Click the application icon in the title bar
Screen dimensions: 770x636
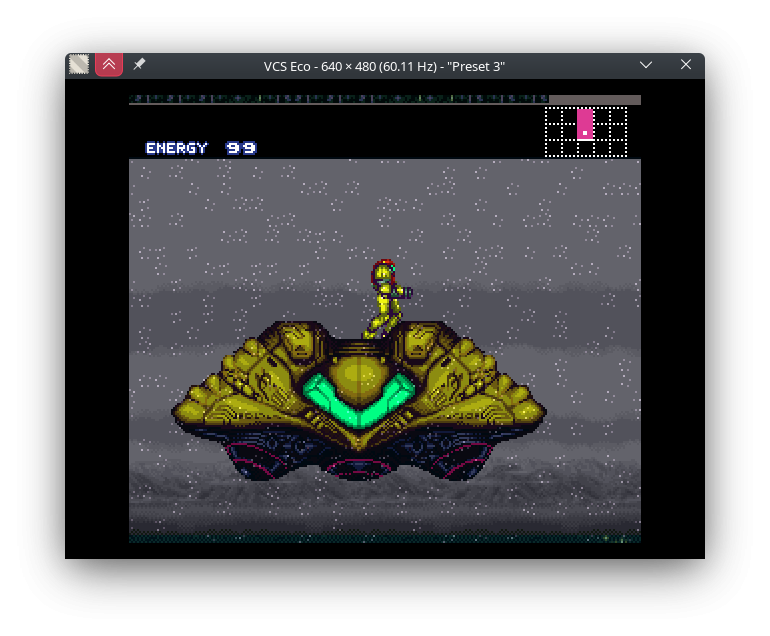pos(79,64)
